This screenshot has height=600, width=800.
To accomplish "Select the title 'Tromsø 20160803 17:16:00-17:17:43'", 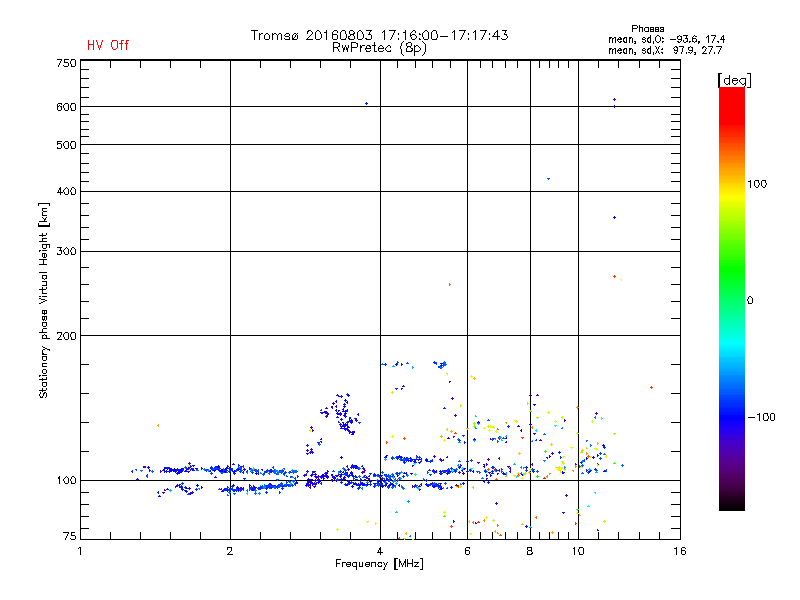I will tap(380, 35).
